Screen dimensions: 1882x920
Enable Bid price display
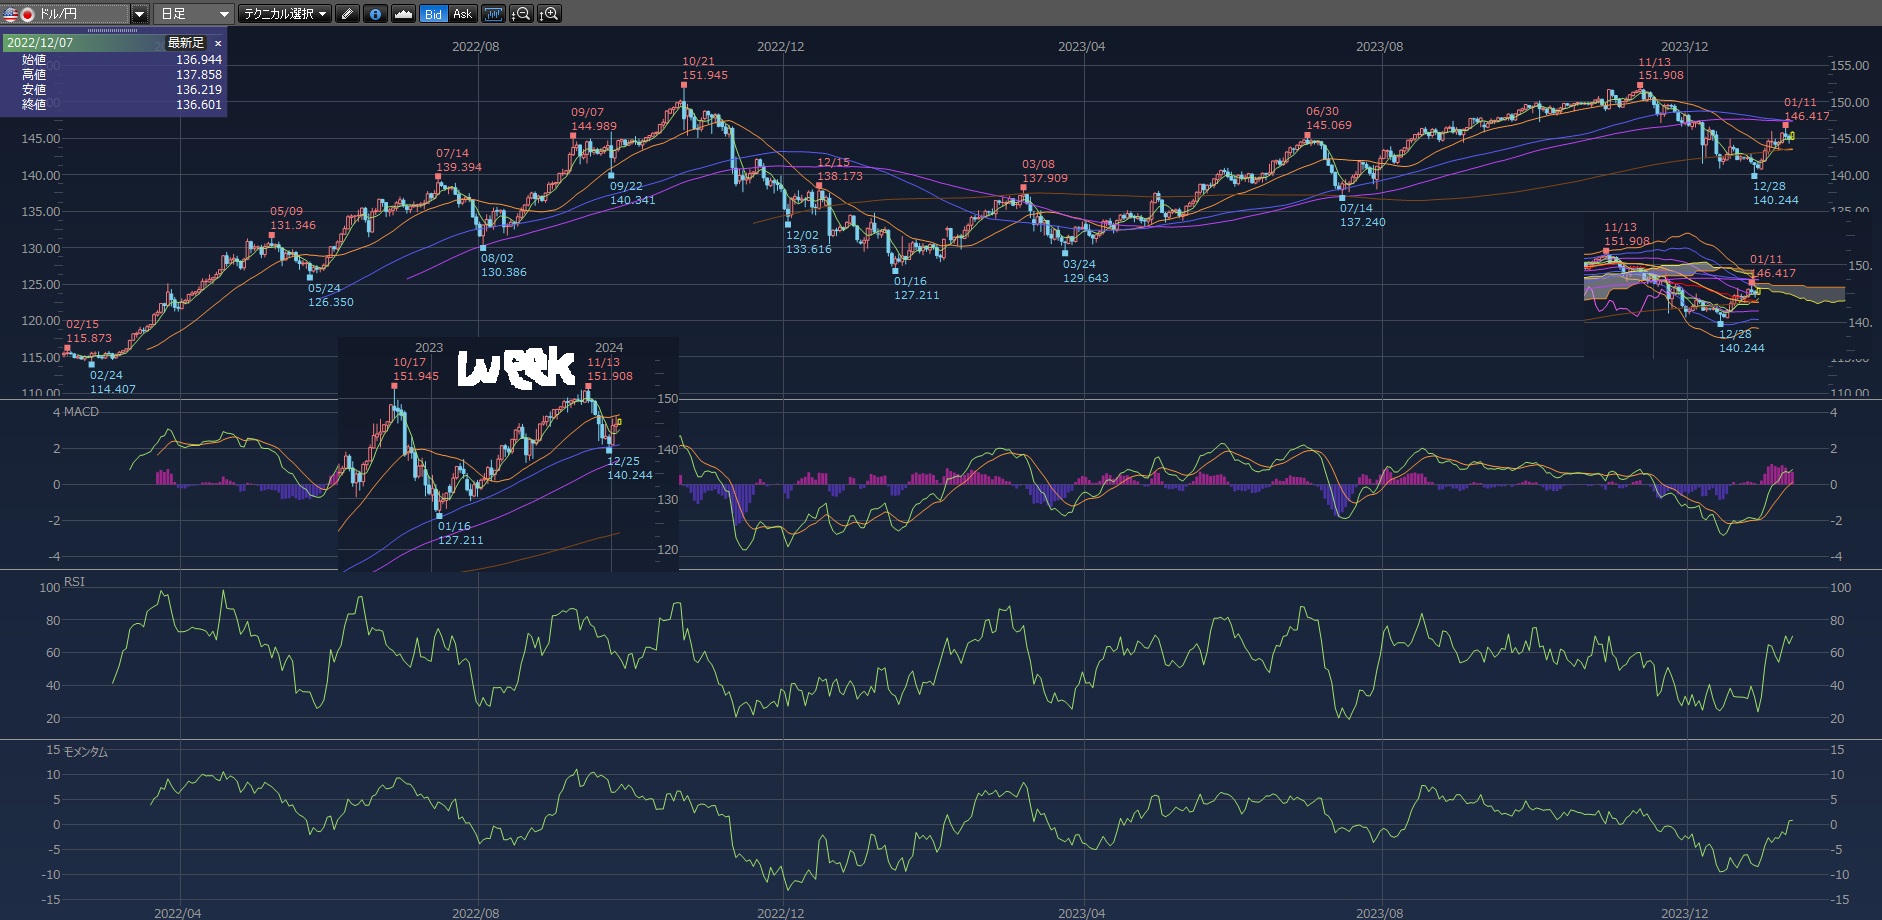click(x=433, y=14)
